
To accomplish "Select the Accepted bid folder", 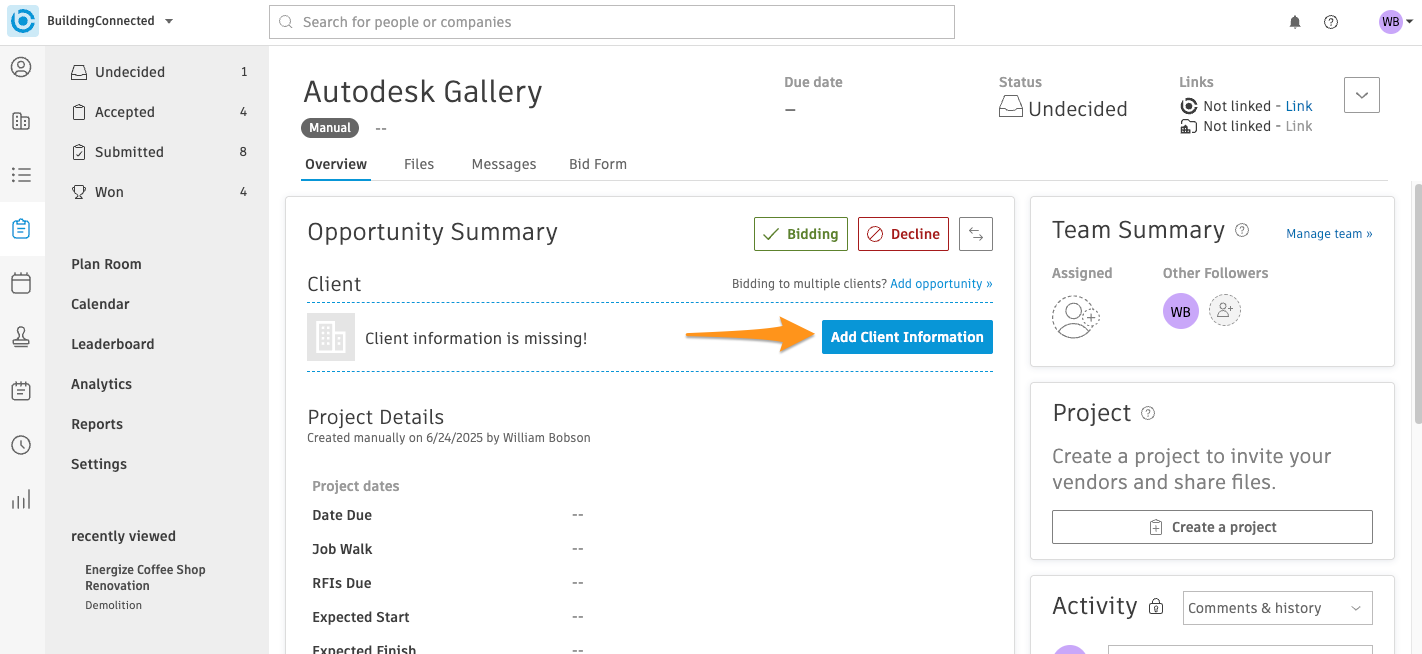I will [x=159, y=112].
